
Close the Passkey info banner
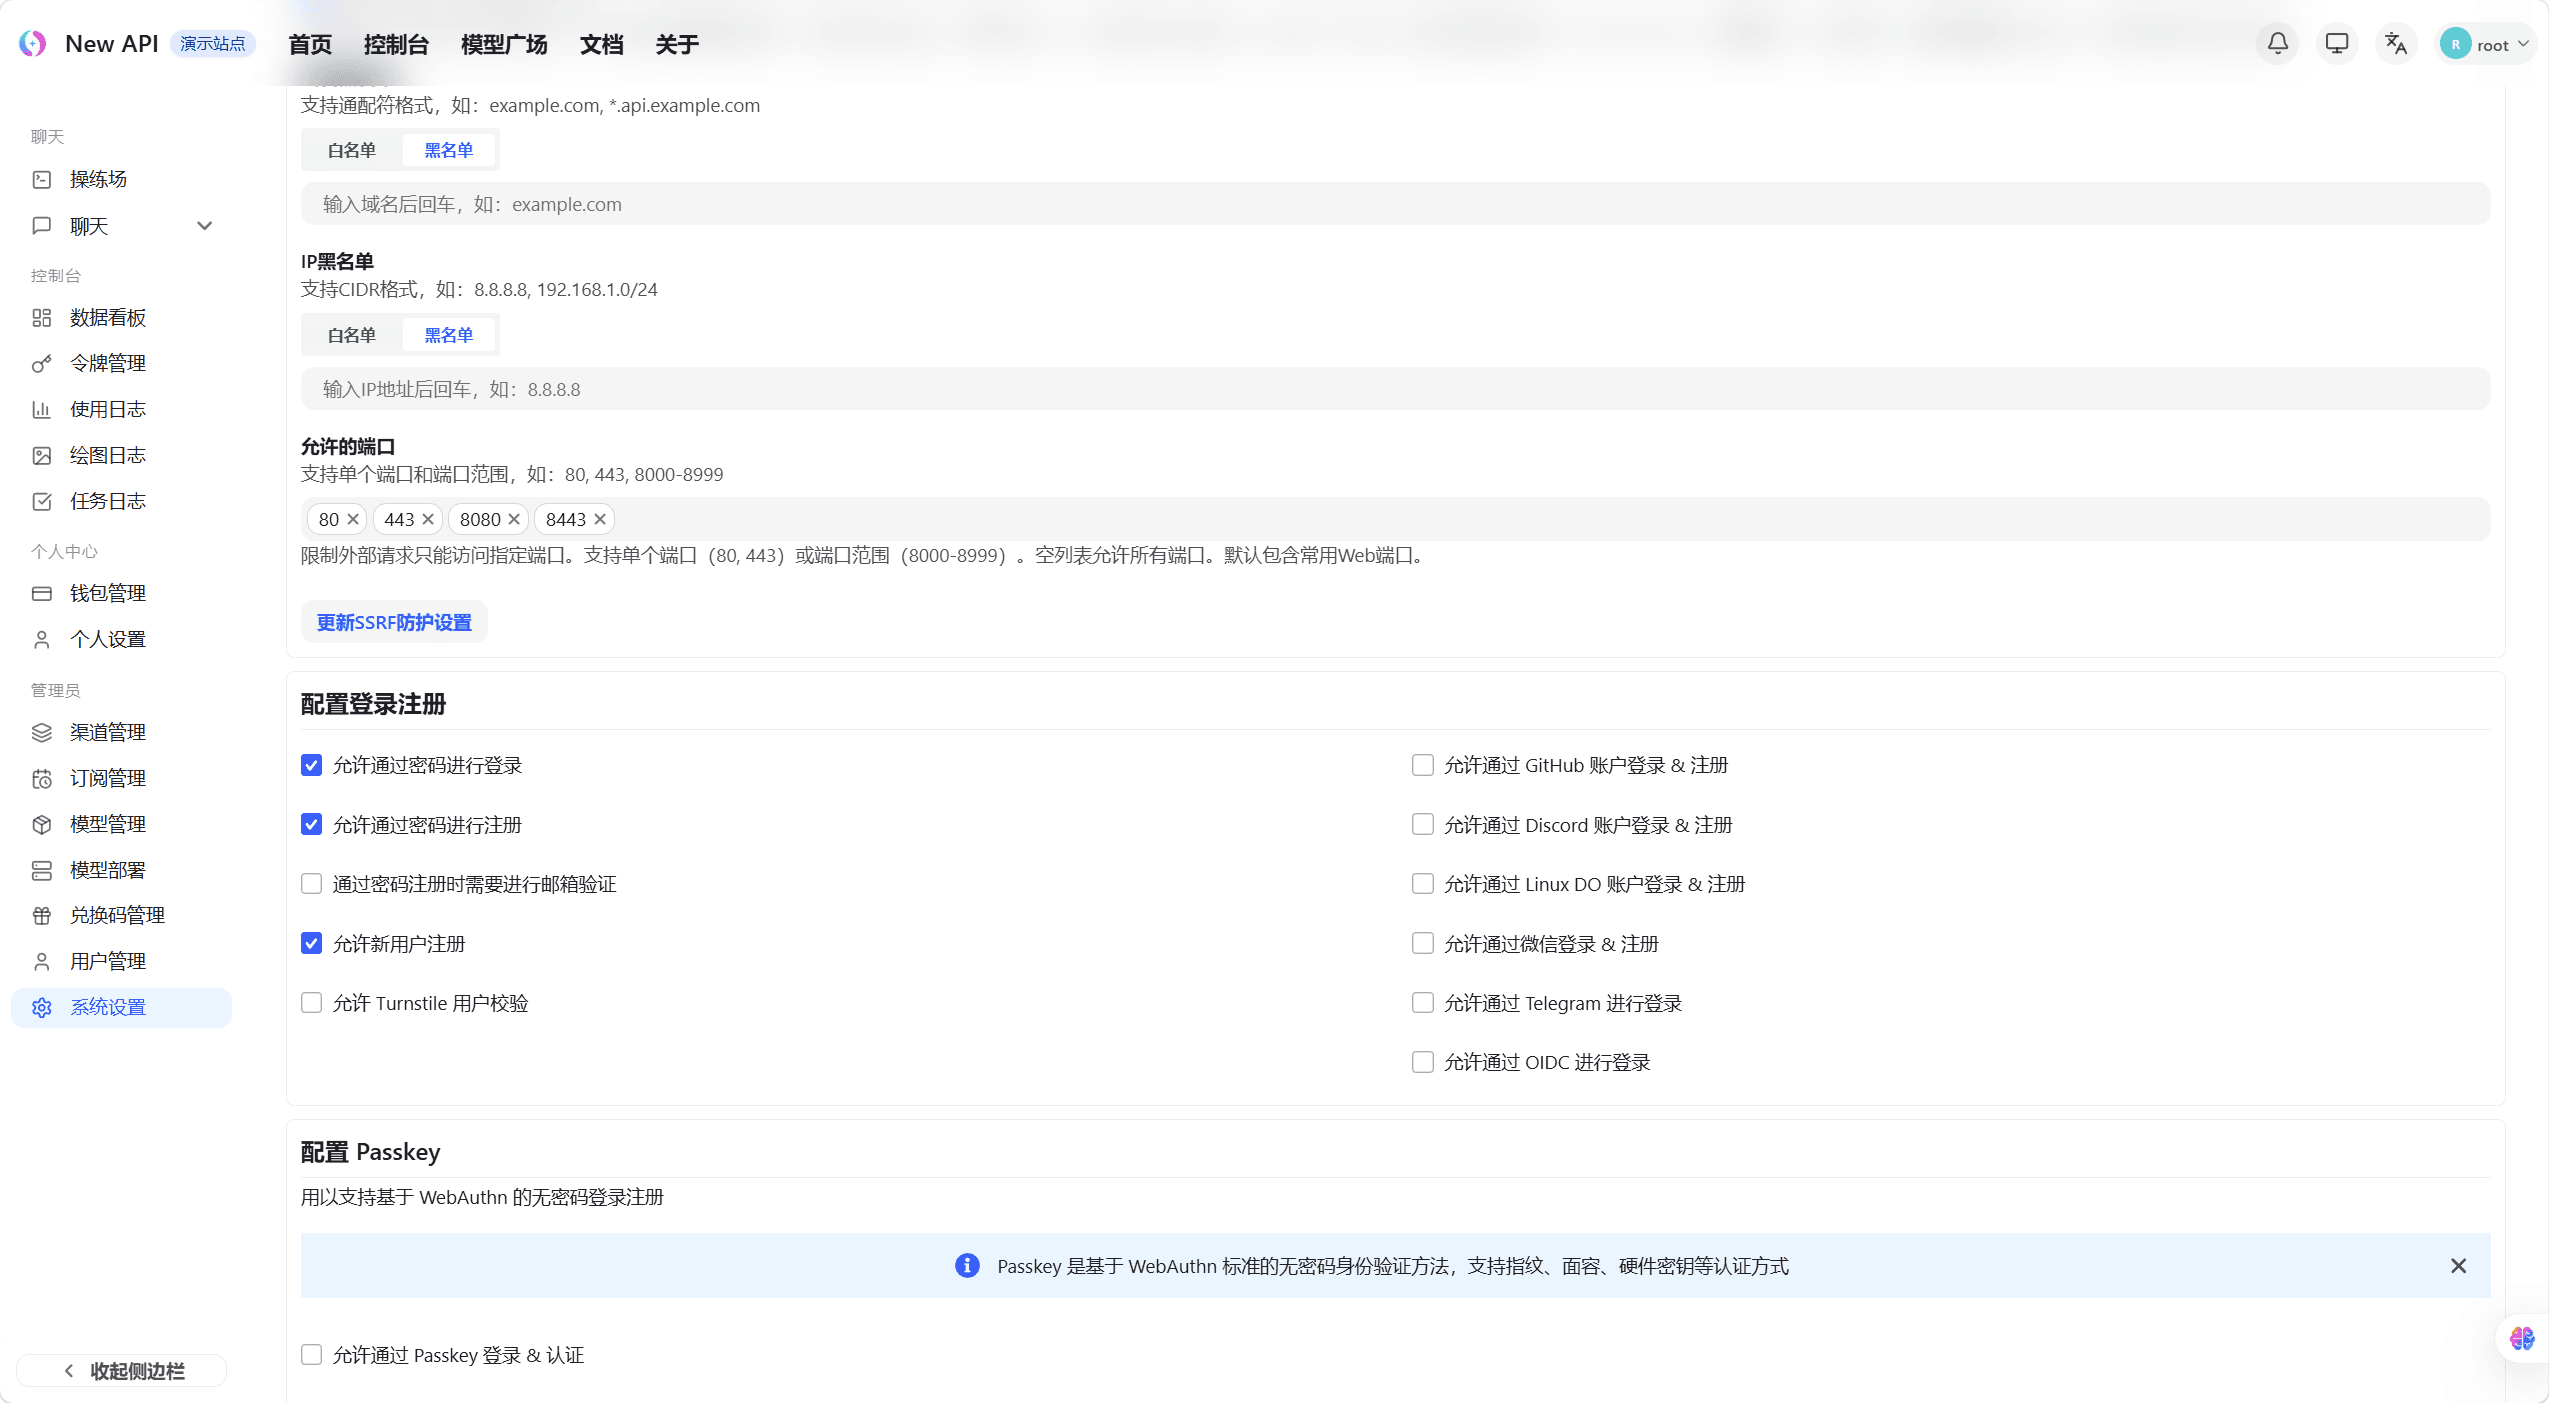click(x=2458, y=1266)
